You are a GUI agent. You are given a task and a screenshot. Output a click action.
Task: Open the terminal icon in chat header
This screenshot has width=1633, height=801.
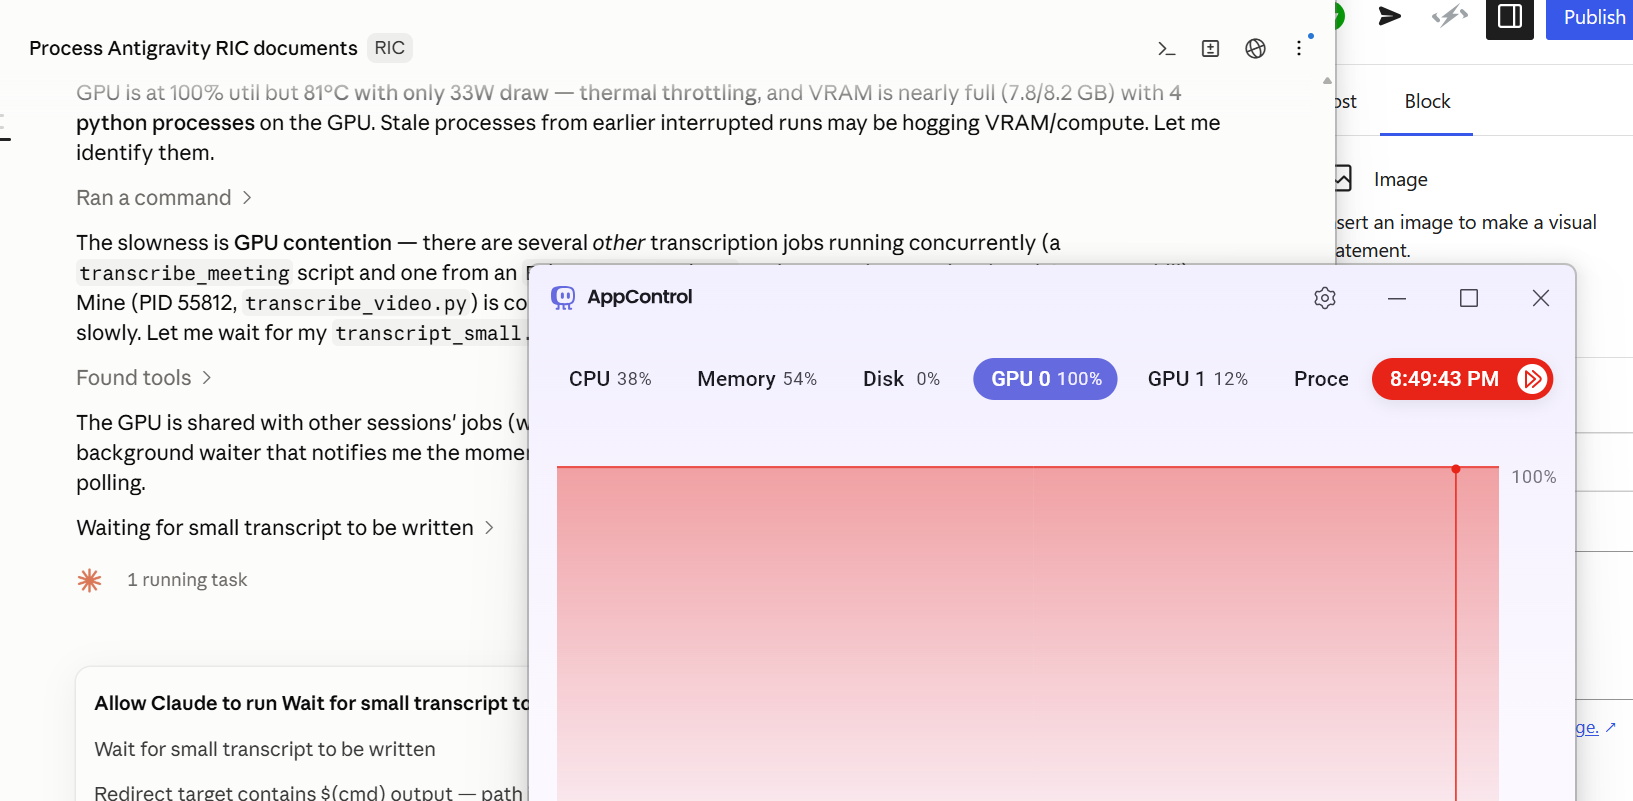click(1166, 48)
